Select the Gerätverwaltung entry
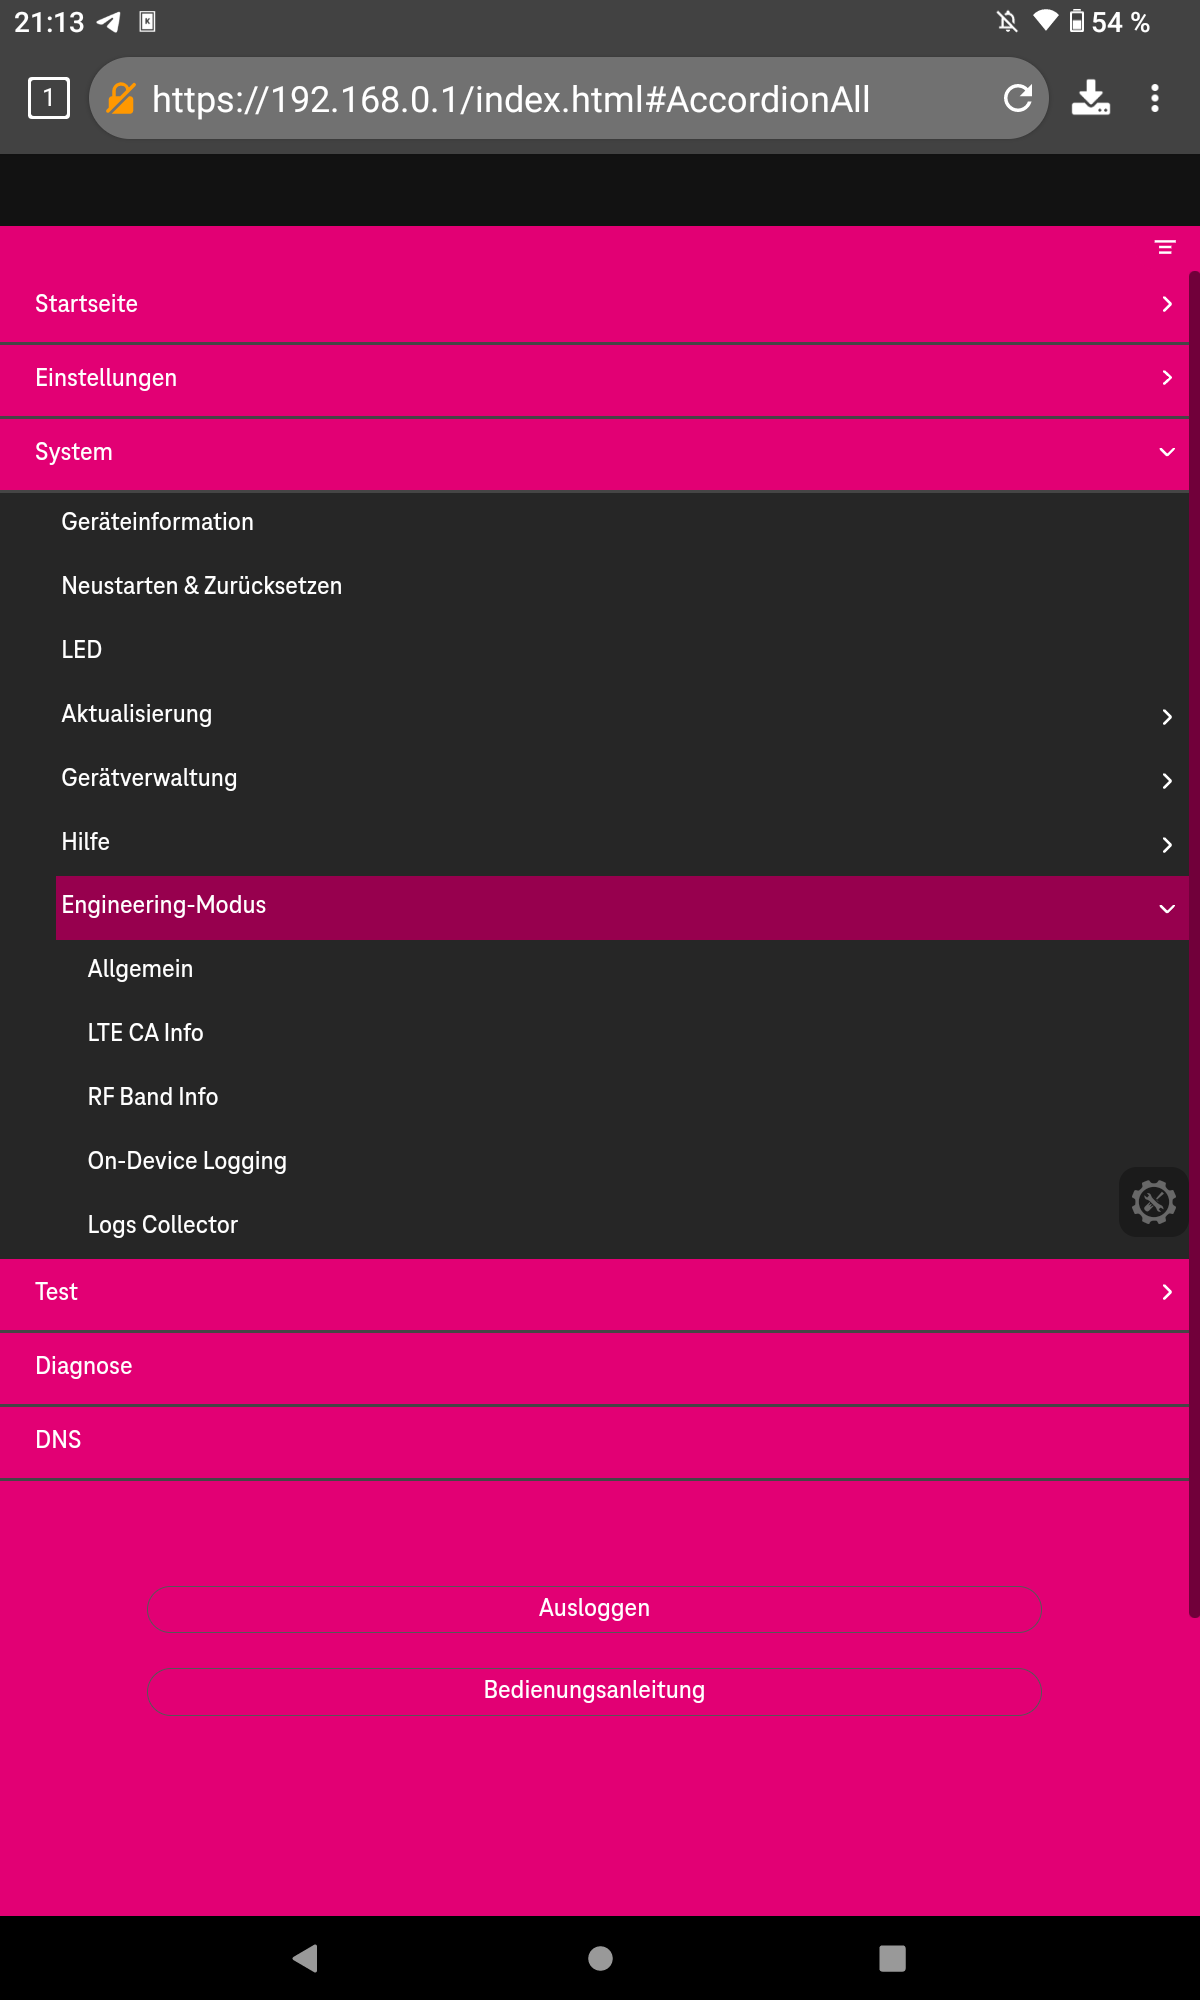The height and width of the screenshot is (2000, 1200). 622,778
